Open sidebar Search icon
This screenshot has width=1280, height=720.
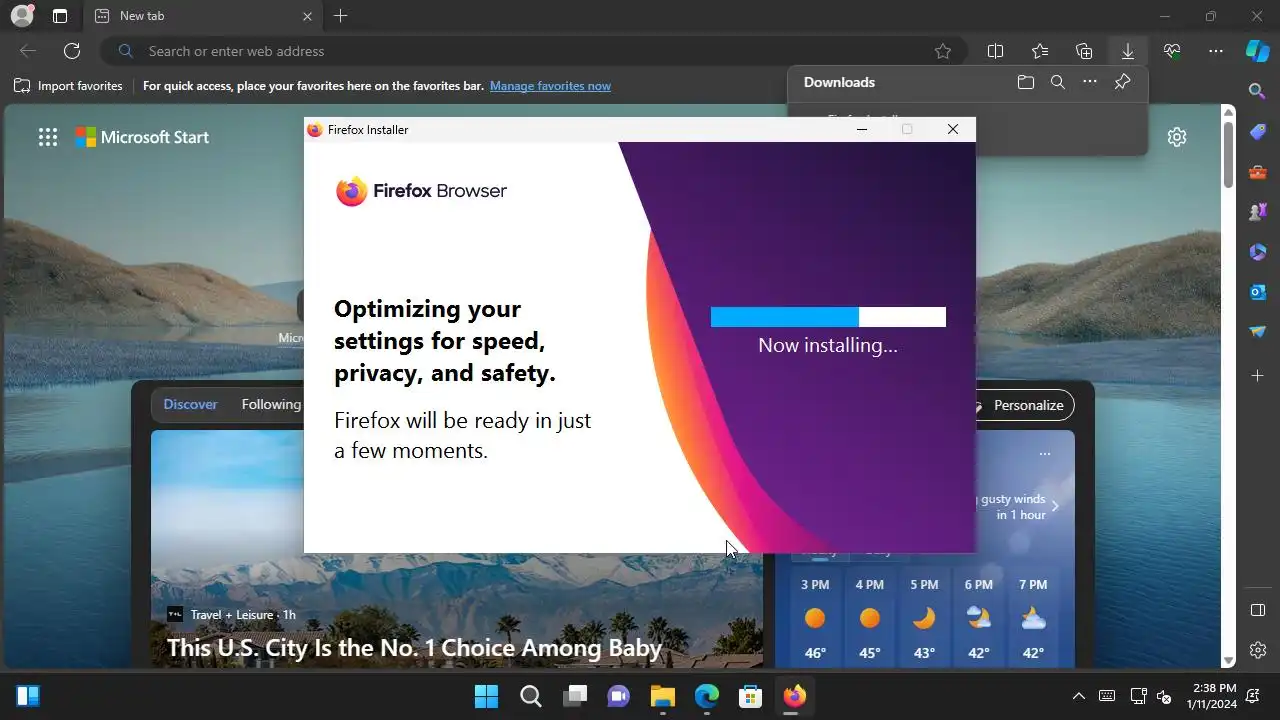point(1258,91)
